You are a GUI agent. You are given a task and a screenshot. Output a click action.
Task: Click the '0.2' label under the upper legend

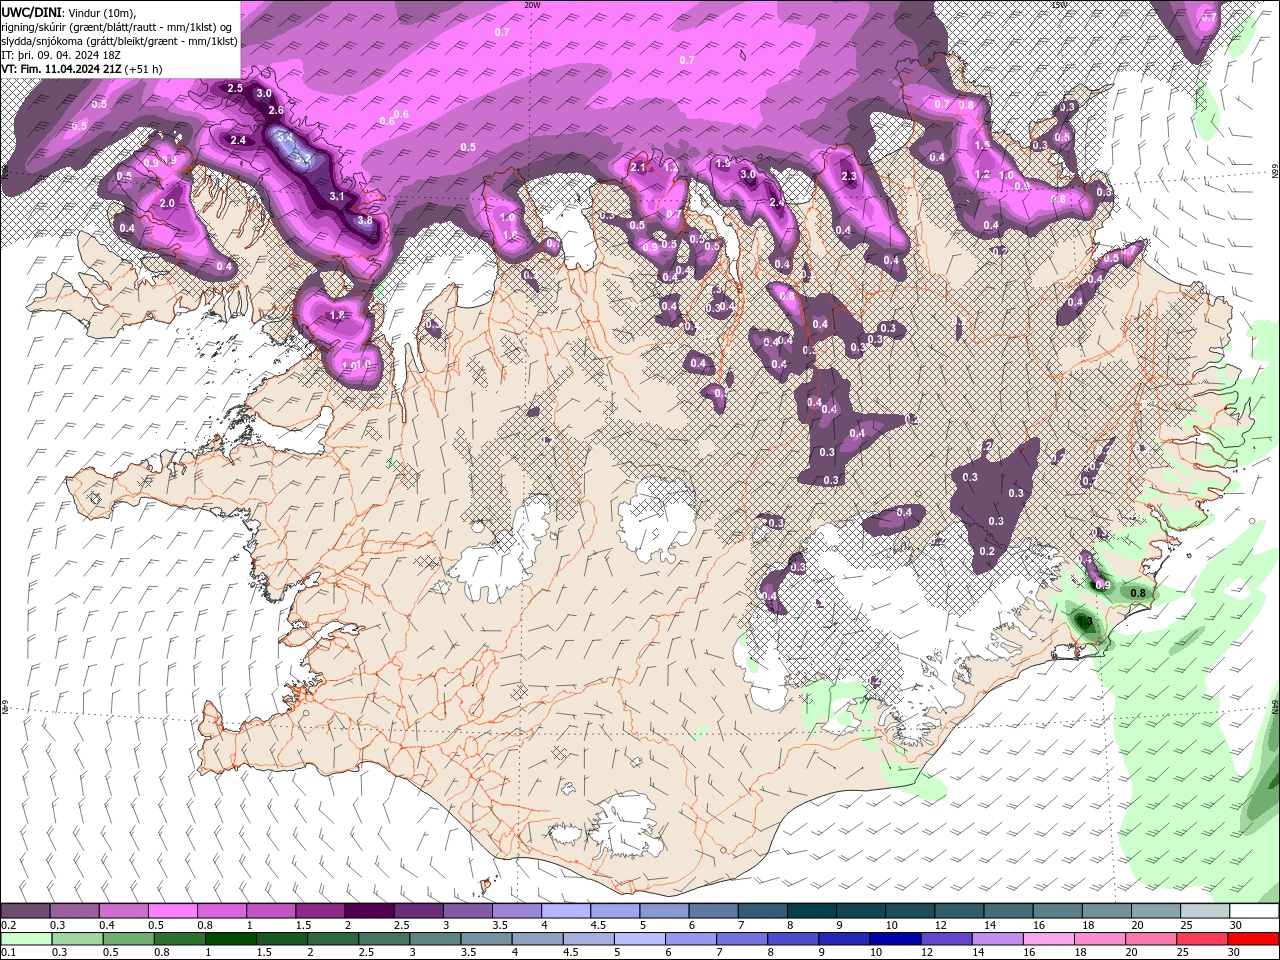[x=8, y=925]
